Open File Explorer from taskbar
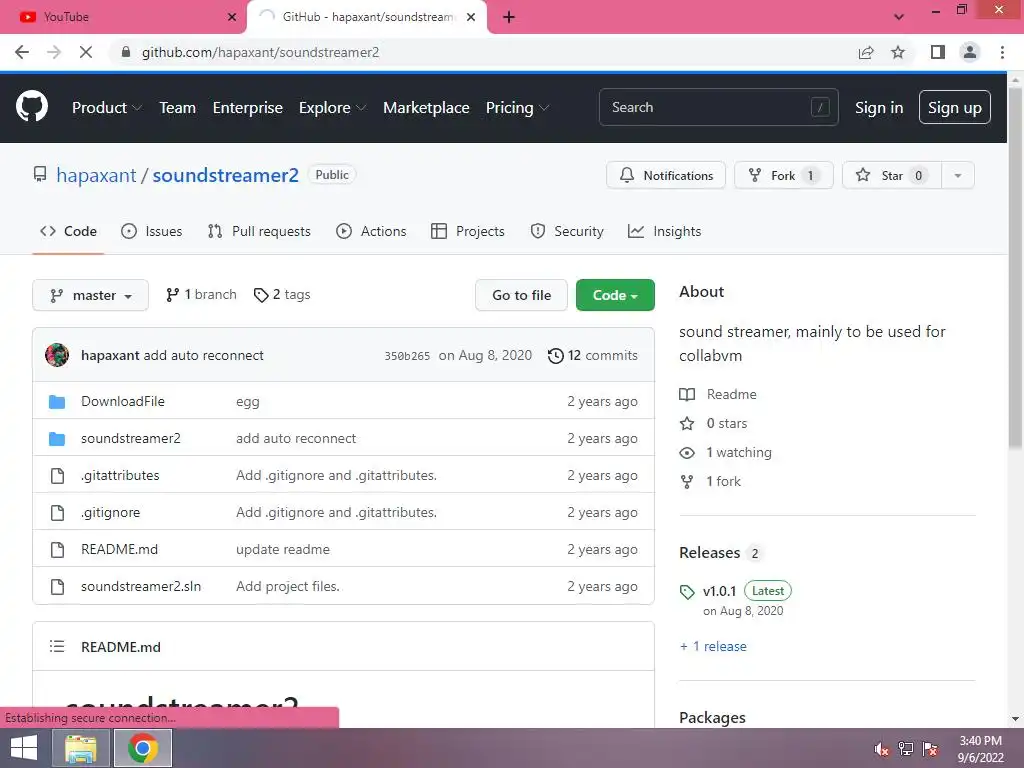The image size is (1024, 768). [80, 748]
